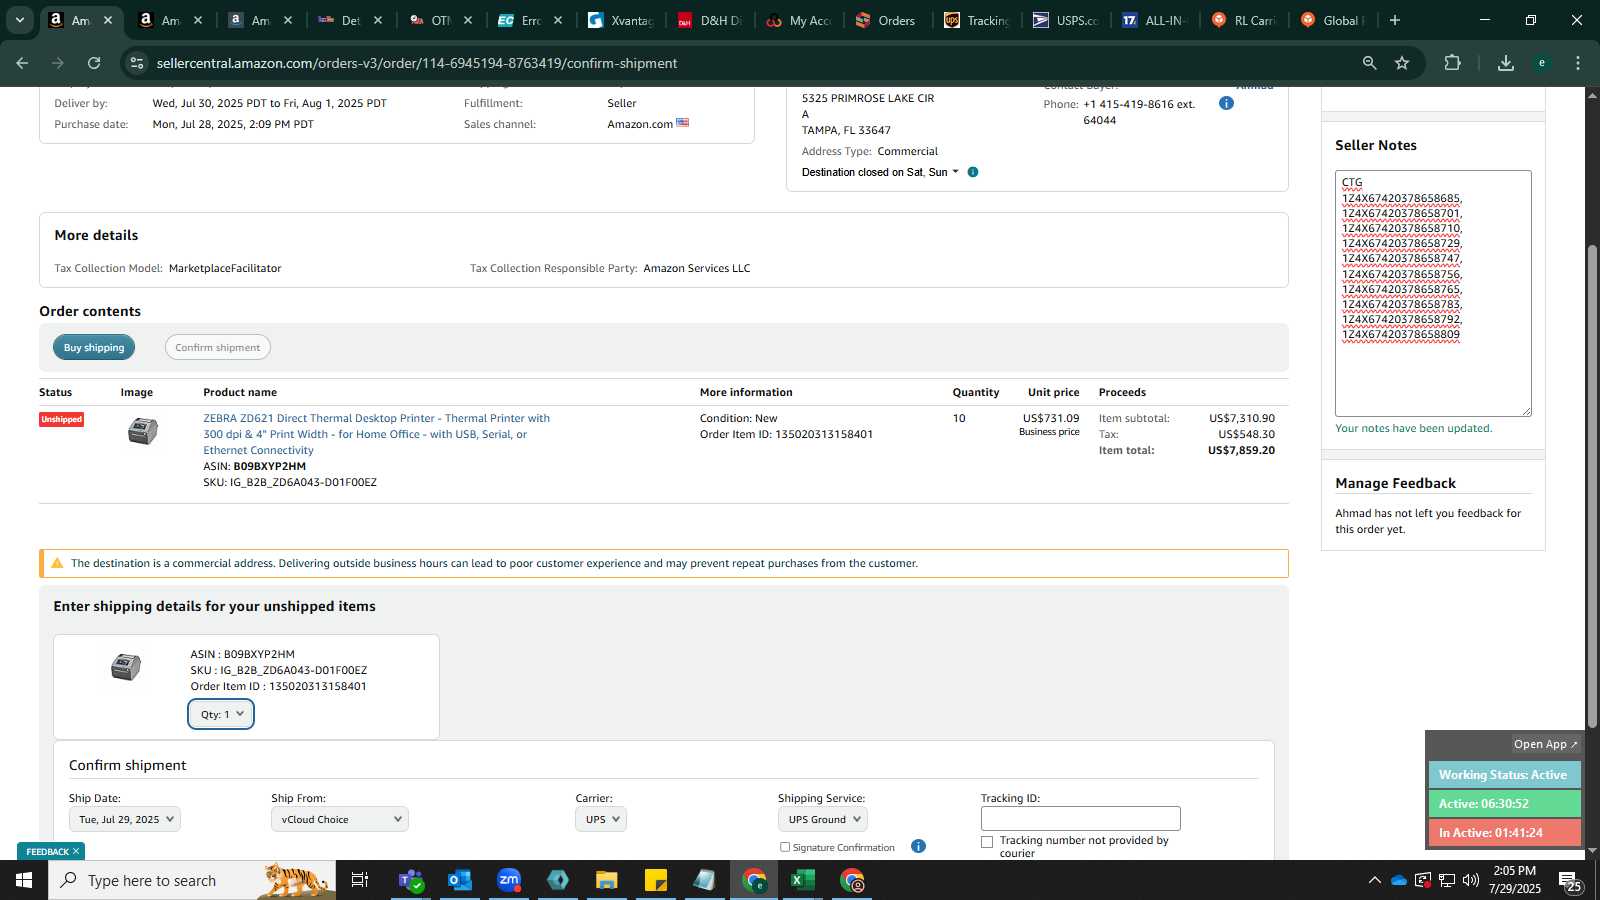
Task: Expand Destination closed on Sat, Sun
Action: coord(880,172)
